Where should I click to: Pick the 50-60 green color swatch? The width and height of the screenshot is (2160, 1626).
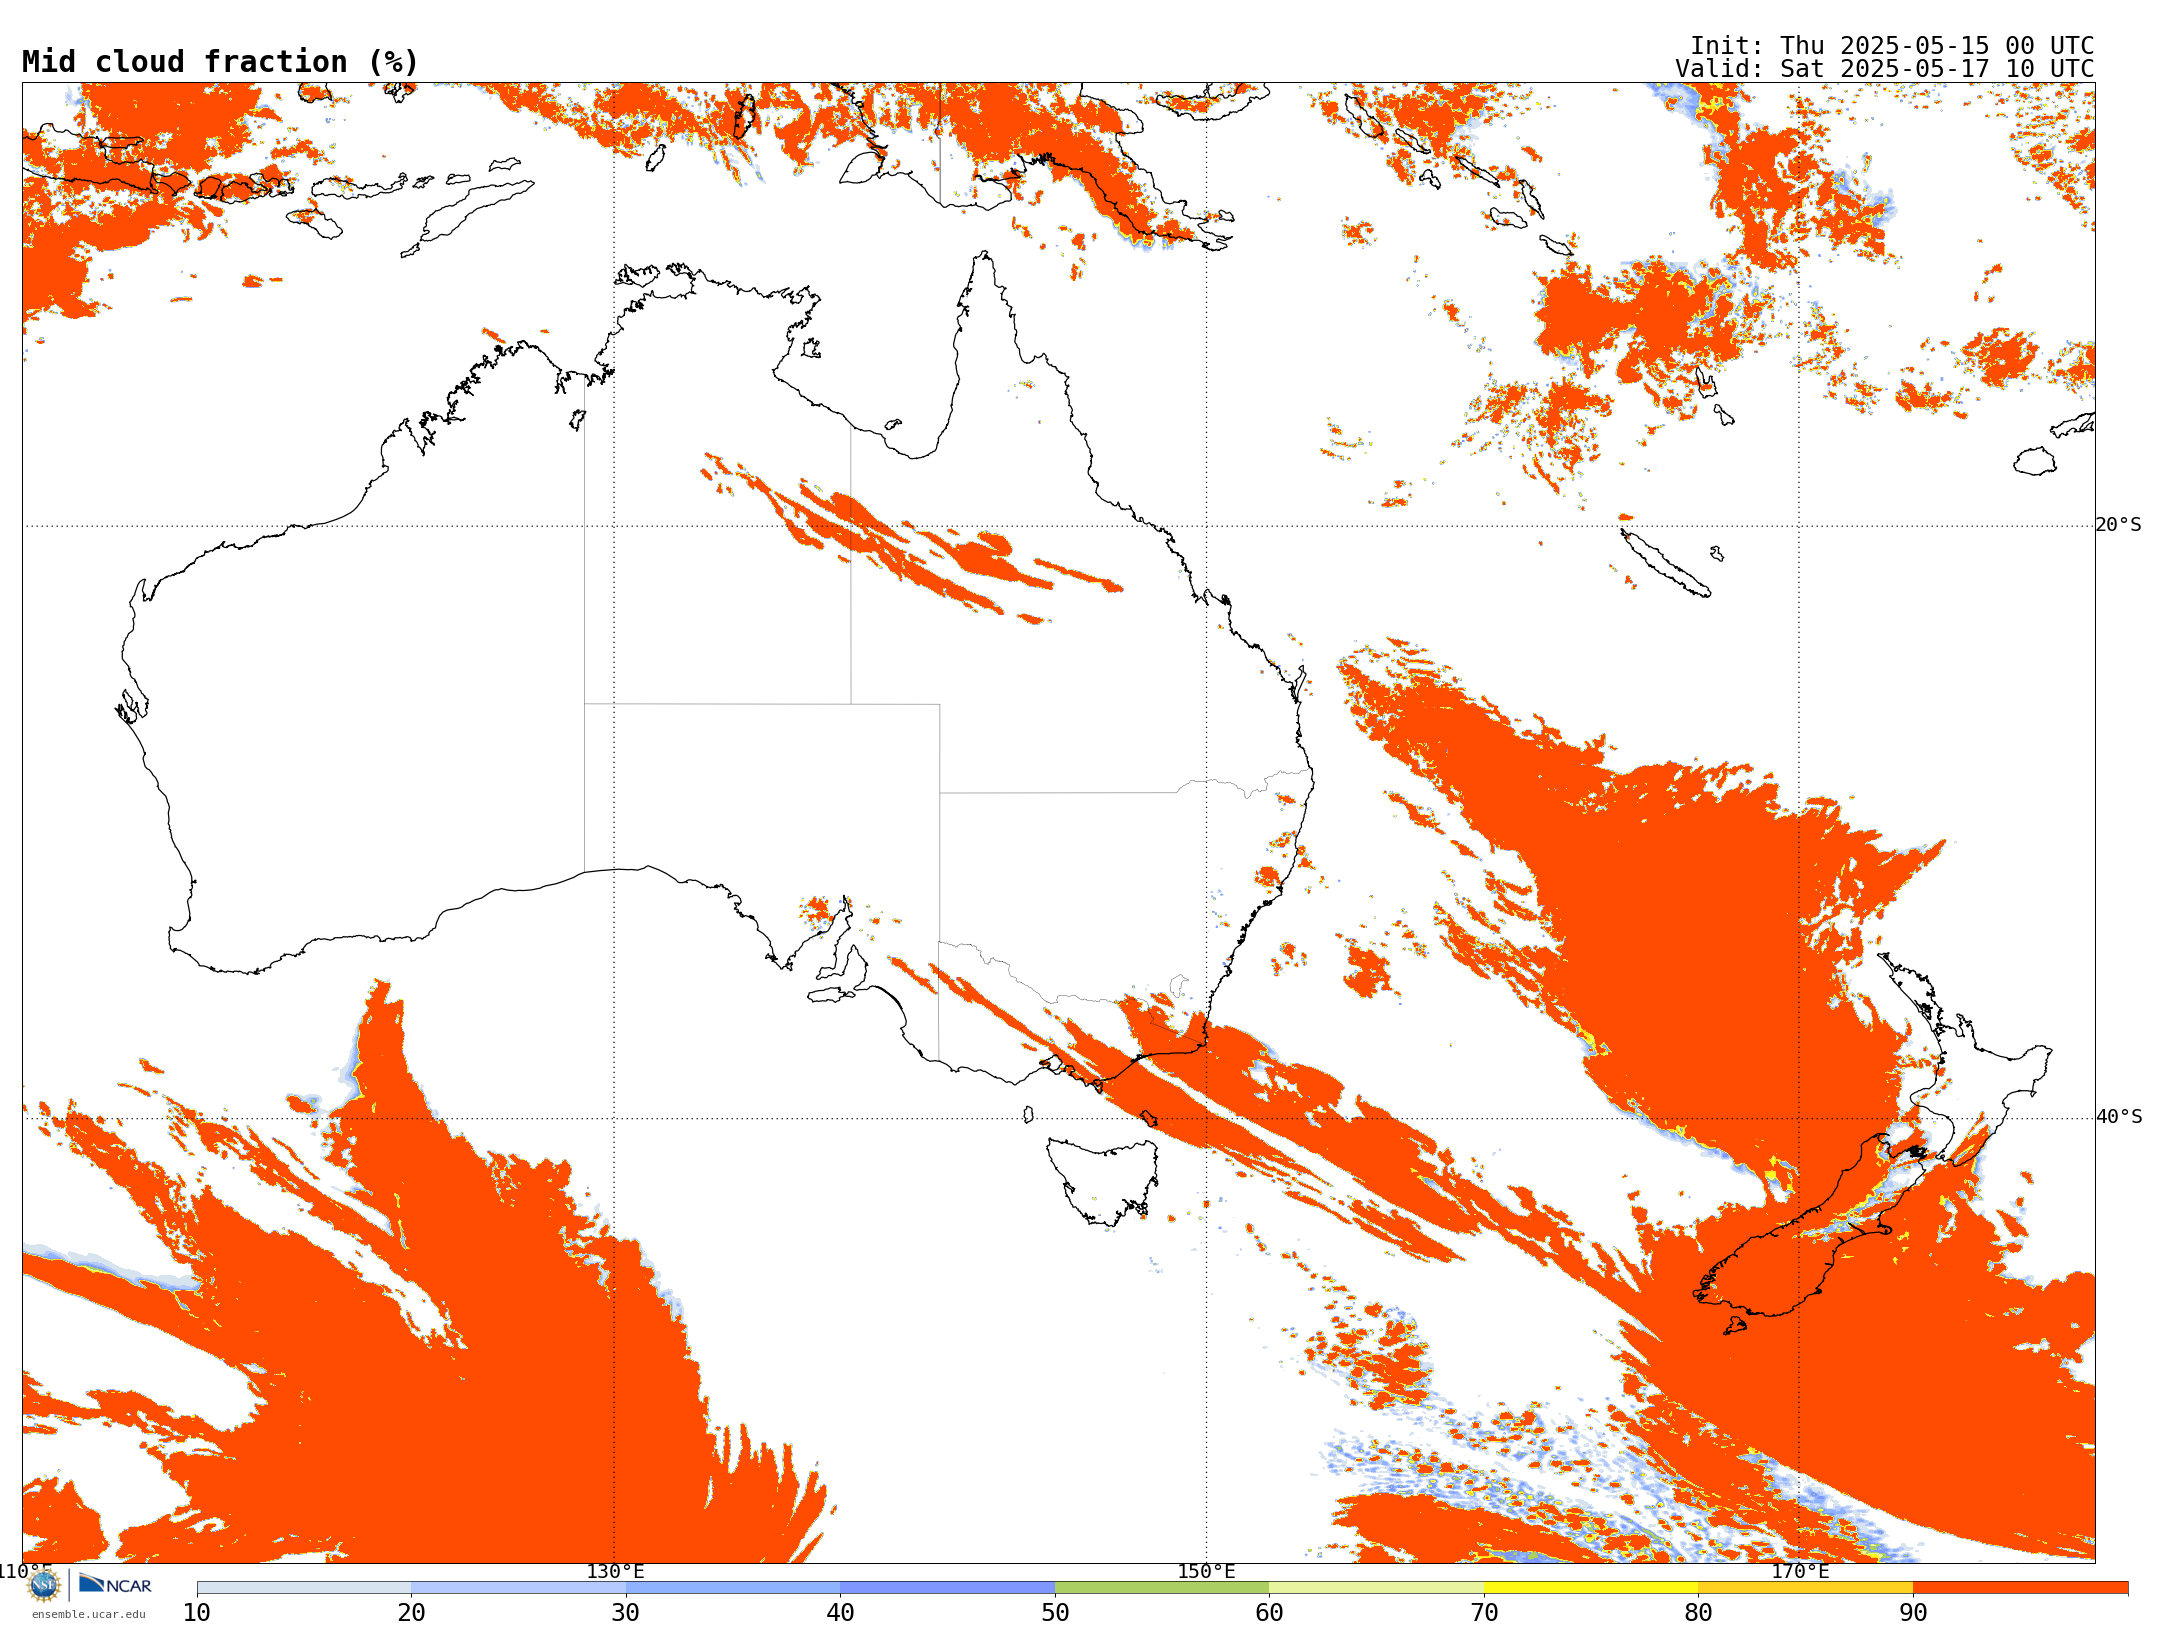[x=1162, y=1588]
